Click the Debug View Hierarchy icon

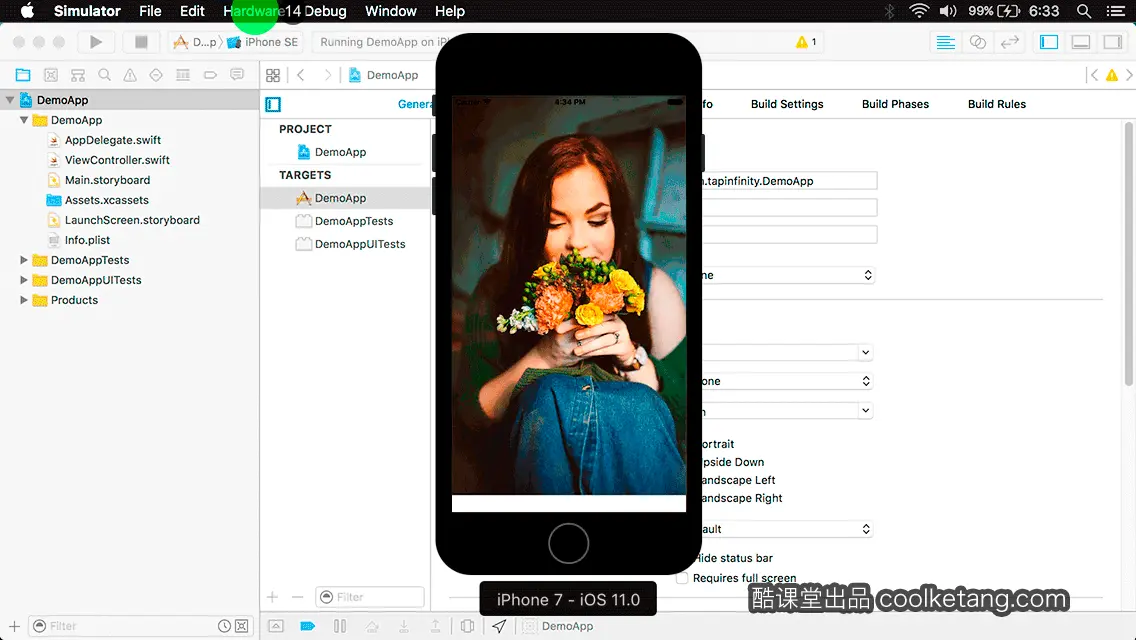click(x=467, y=626)
